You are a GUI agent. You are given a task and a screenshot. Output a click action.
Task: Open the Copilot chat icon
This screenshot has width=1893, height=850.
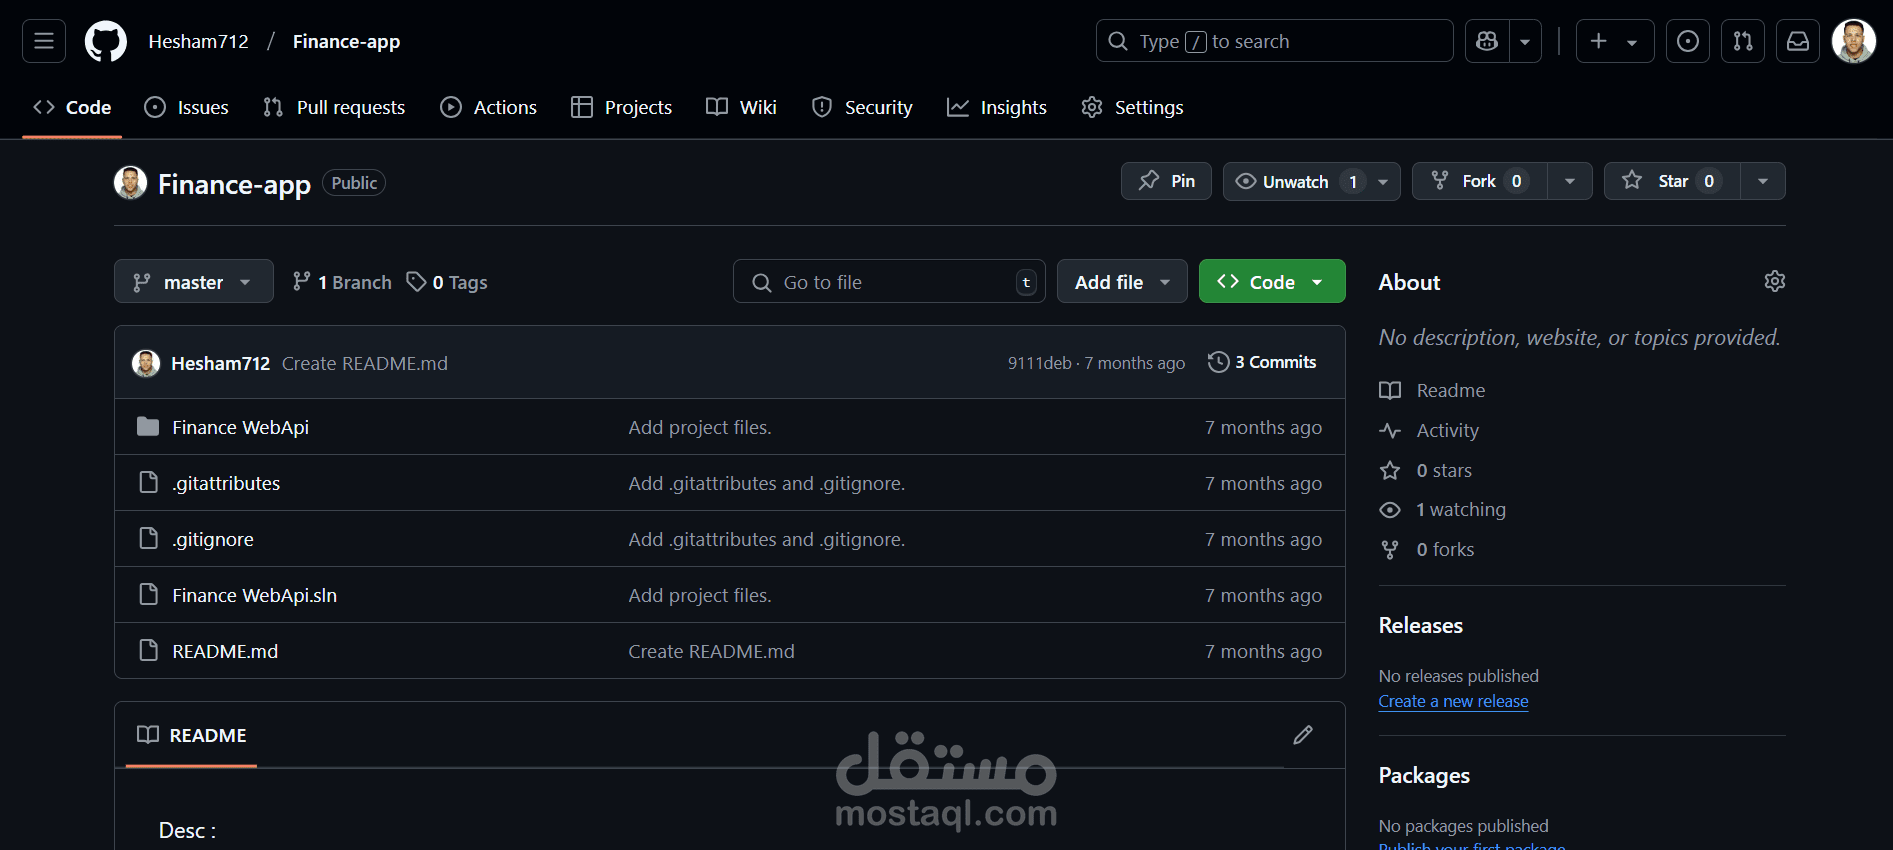click(x=1487, y=41)
